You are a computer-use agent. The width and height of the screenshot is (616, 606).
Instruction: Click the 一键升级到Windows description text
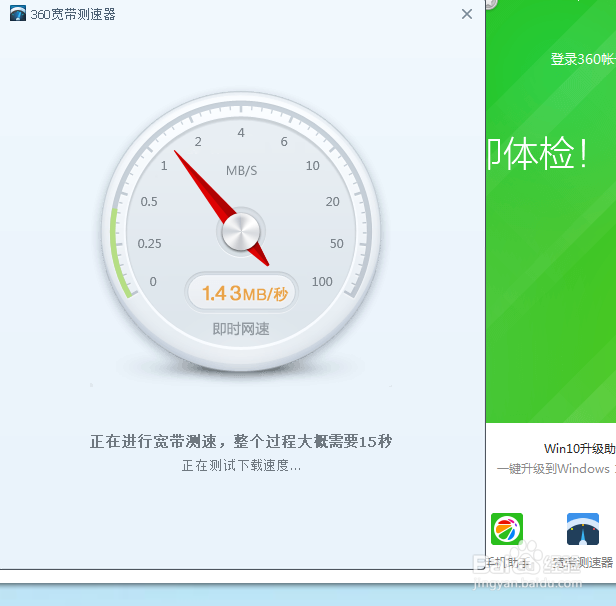click(556, 469)
